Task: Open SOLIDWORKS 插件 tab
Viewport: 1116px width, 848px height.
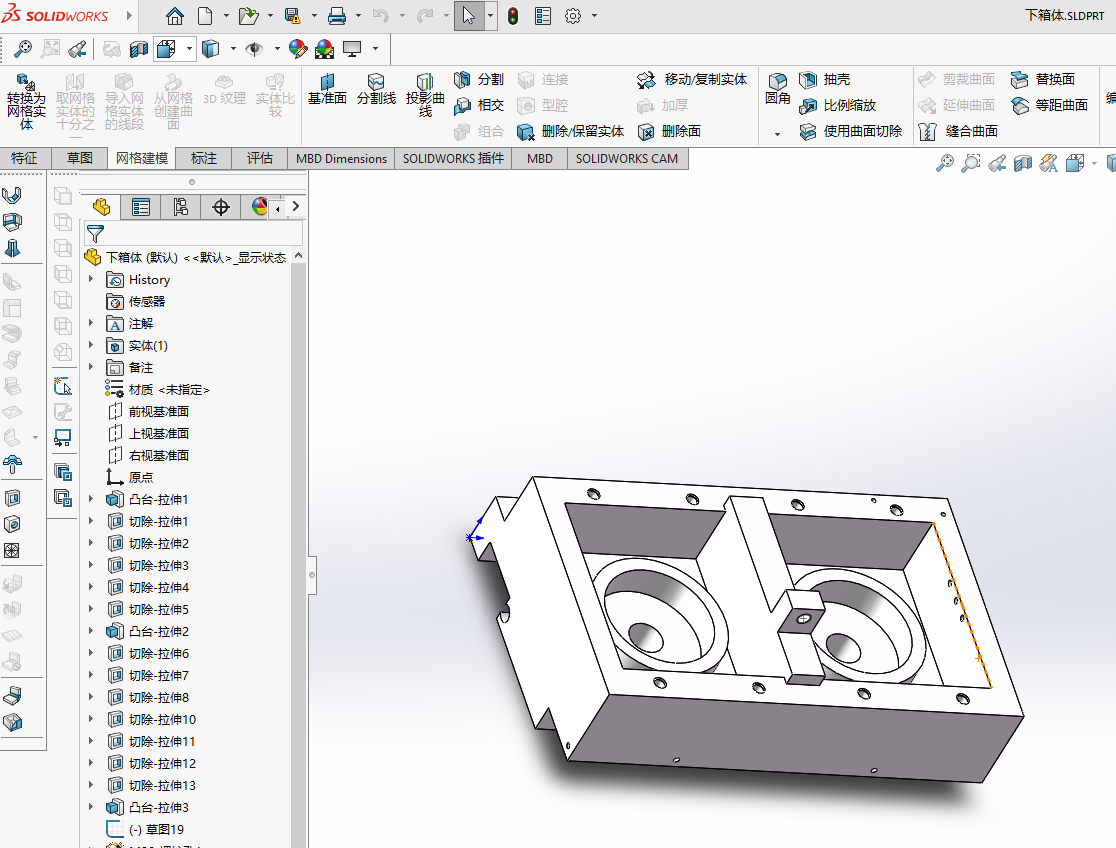Action: point(453,158)
